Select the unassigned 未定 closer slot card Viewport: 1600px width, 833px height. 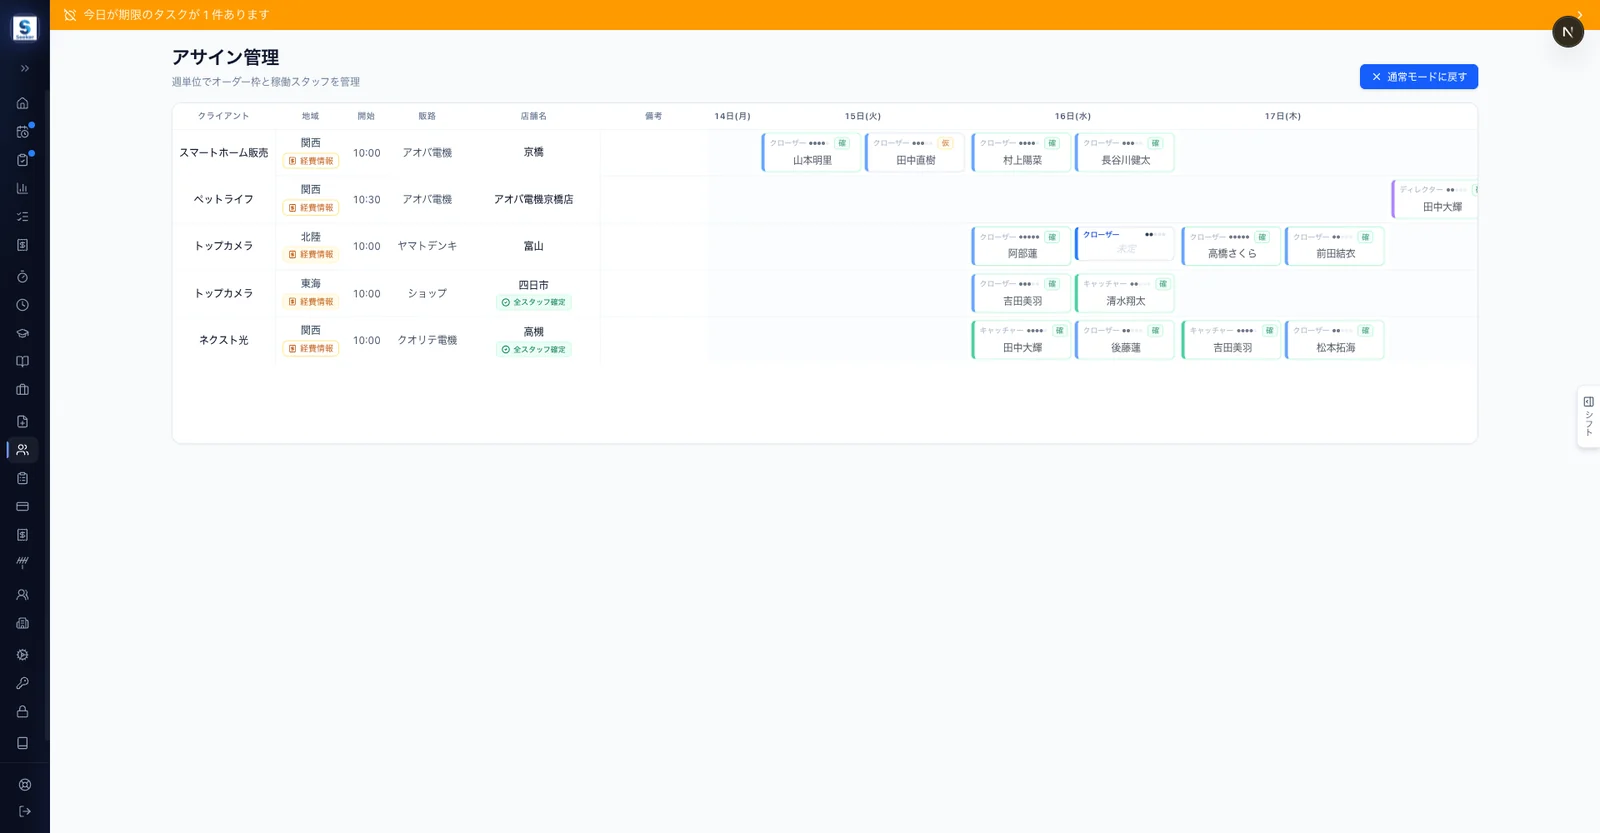pyautogui.click(x=1125, y=244)
